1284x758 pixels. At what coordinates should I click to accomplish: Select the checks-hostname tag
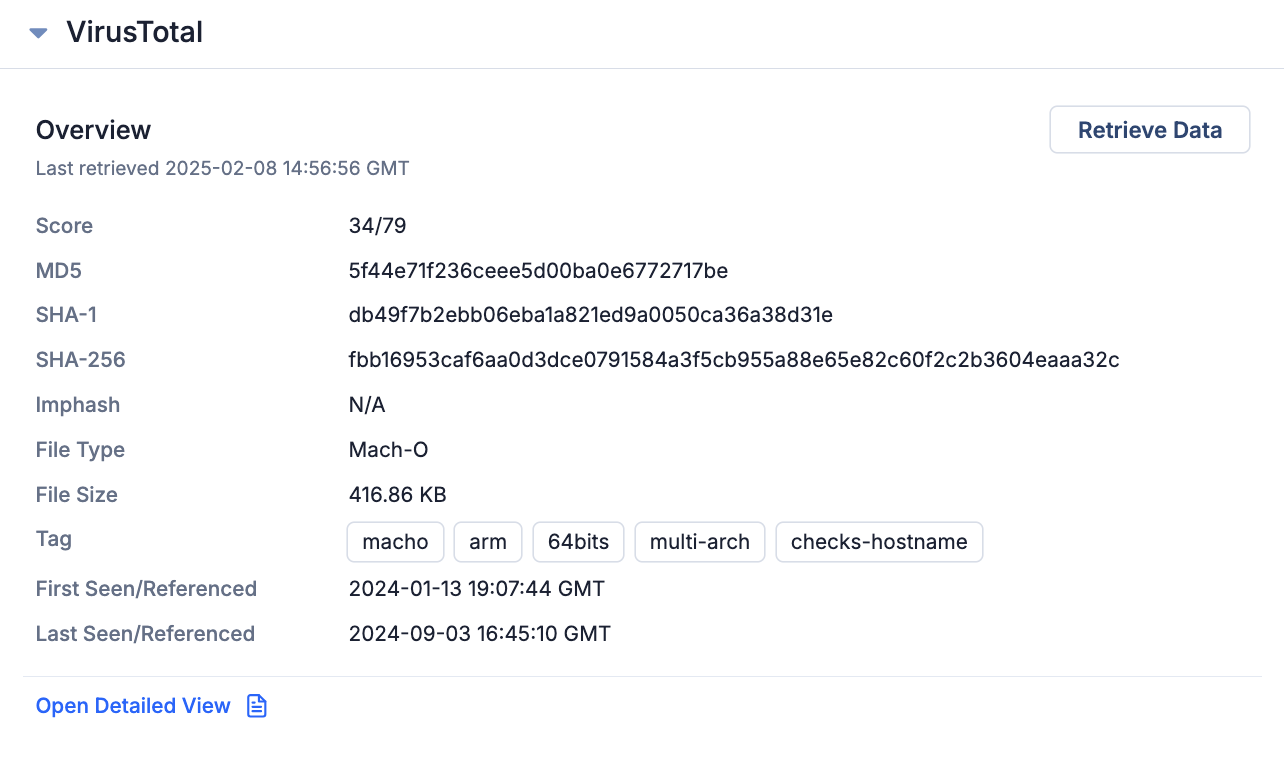(x=879, y=541)
